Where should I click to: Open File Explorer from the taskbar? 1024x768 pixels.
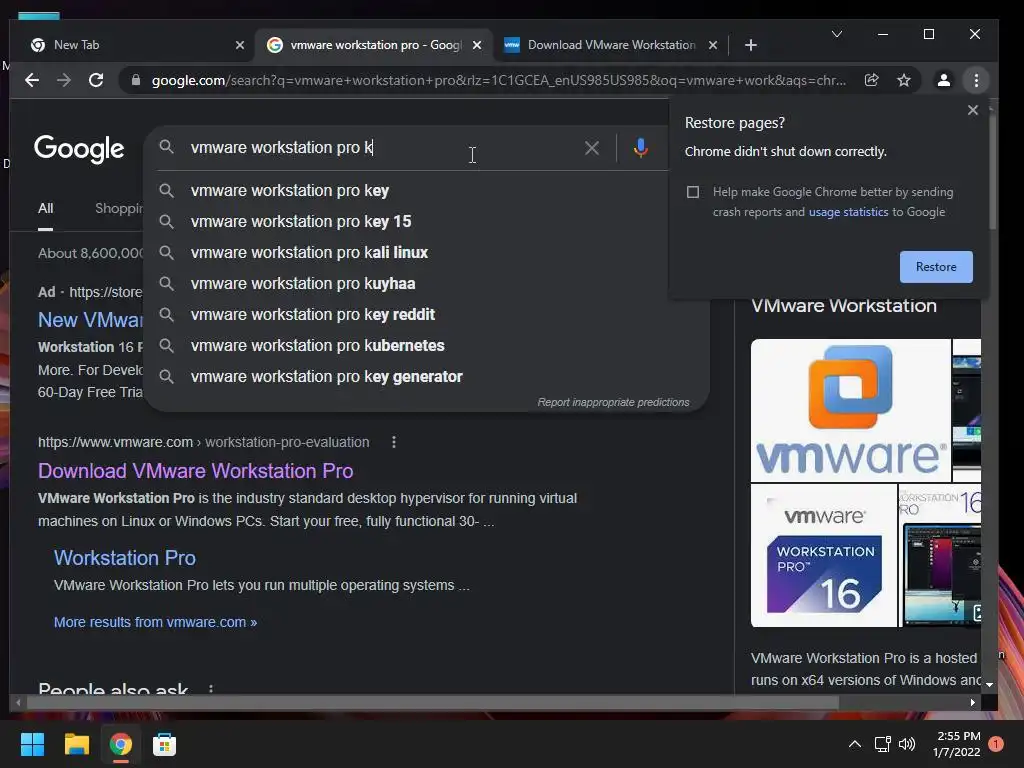coord(76,744)
